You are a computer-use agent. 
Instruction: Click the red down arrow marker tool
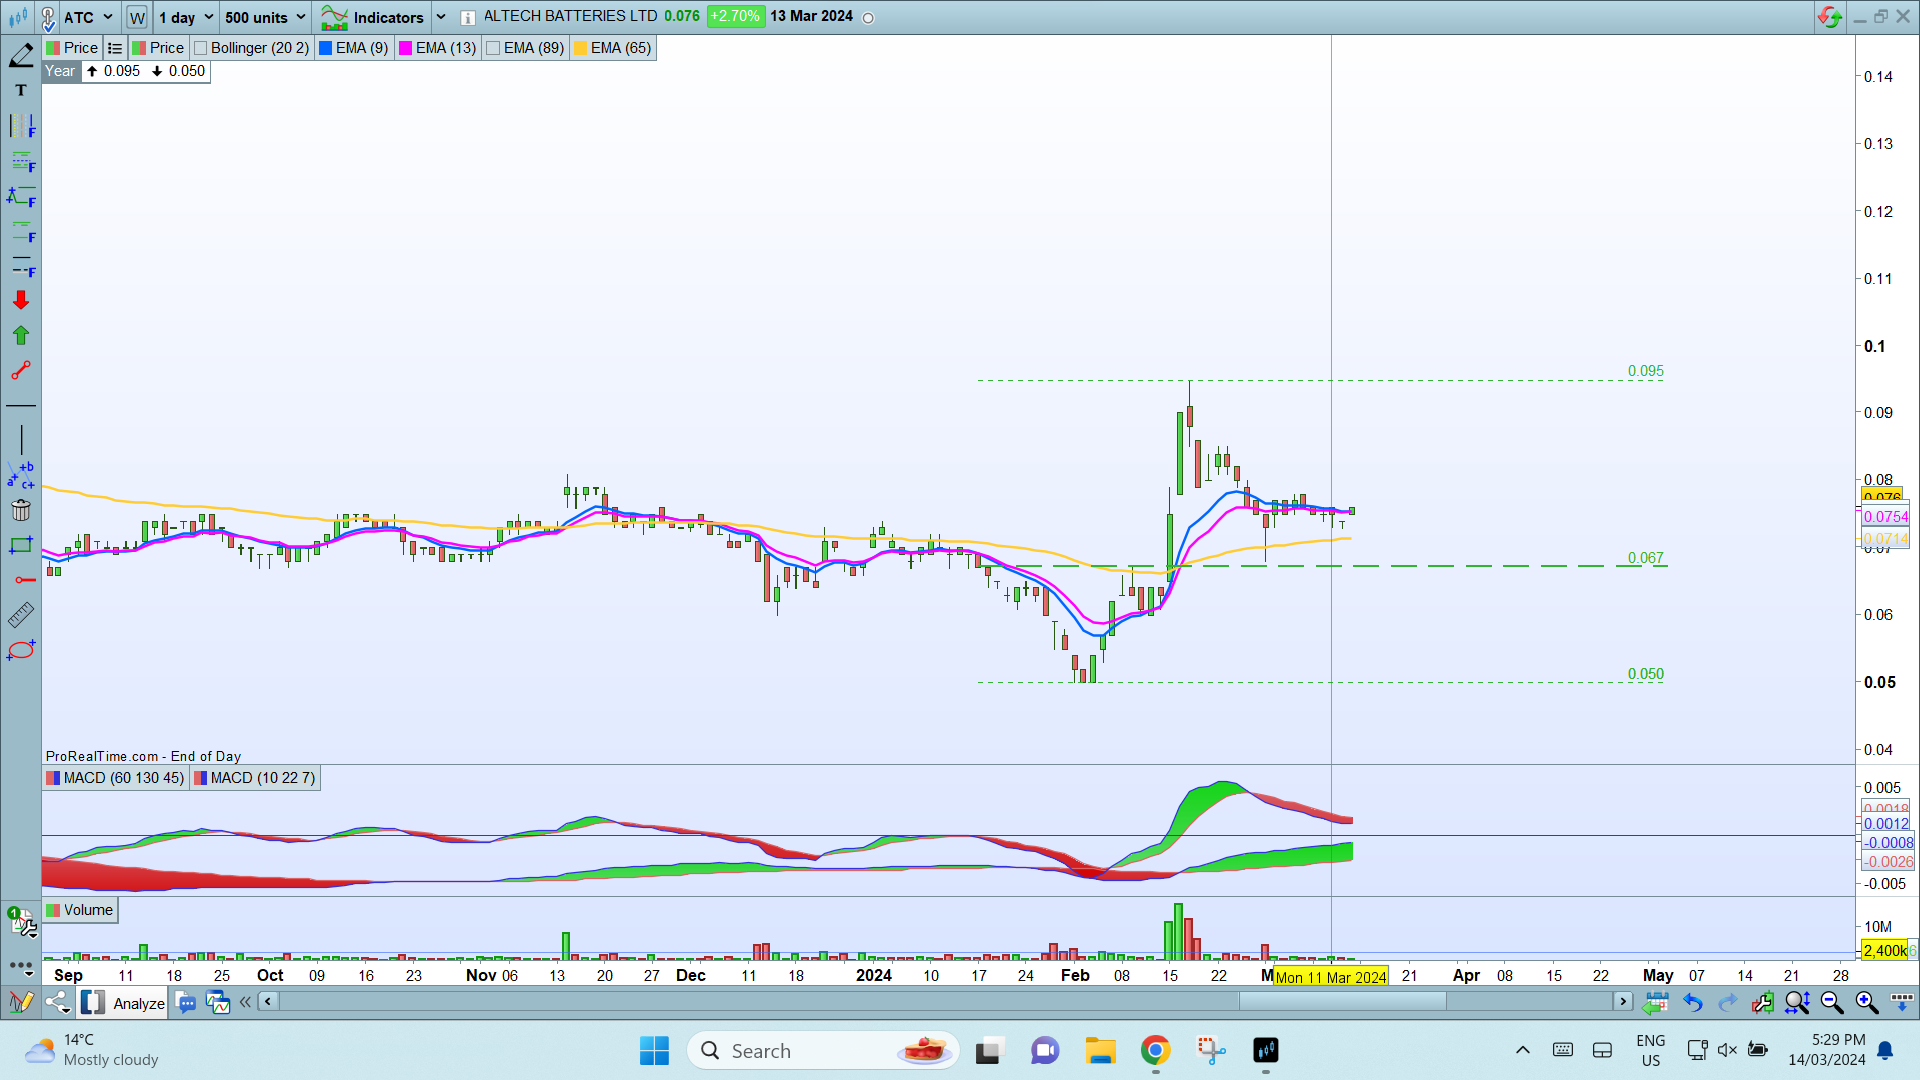21,300
